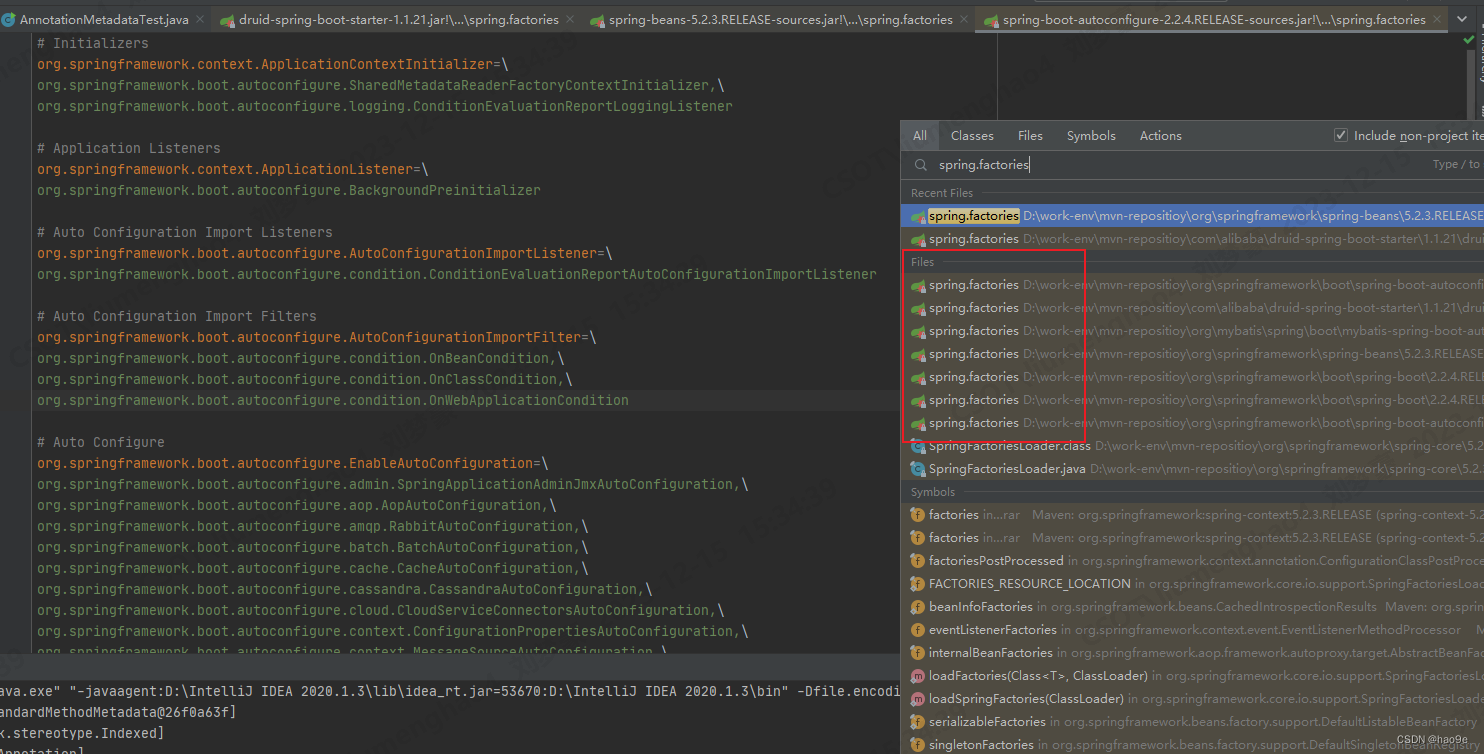1484x754 pixels.
Task: Go to the singletonFactories symbol
Action: coord(1192,744)
